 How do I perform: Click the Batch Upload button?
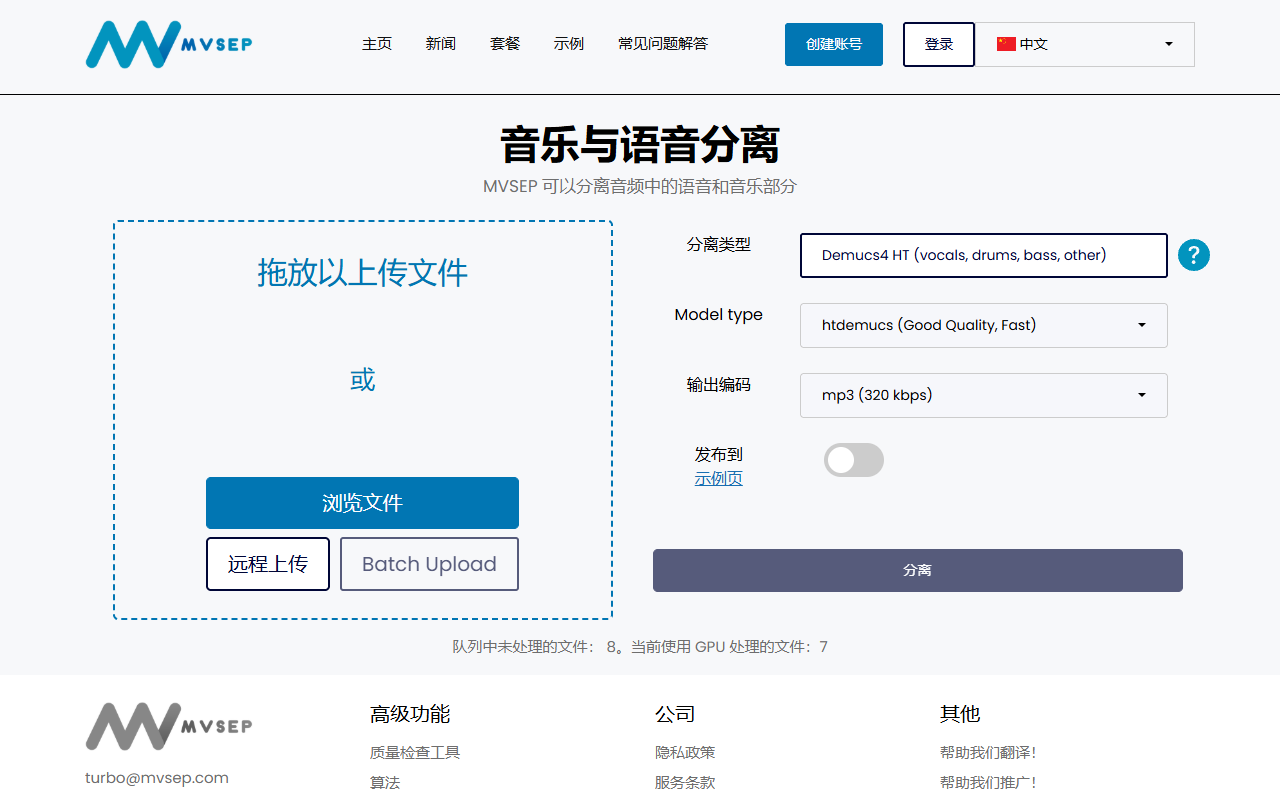(x=429, y=564)
